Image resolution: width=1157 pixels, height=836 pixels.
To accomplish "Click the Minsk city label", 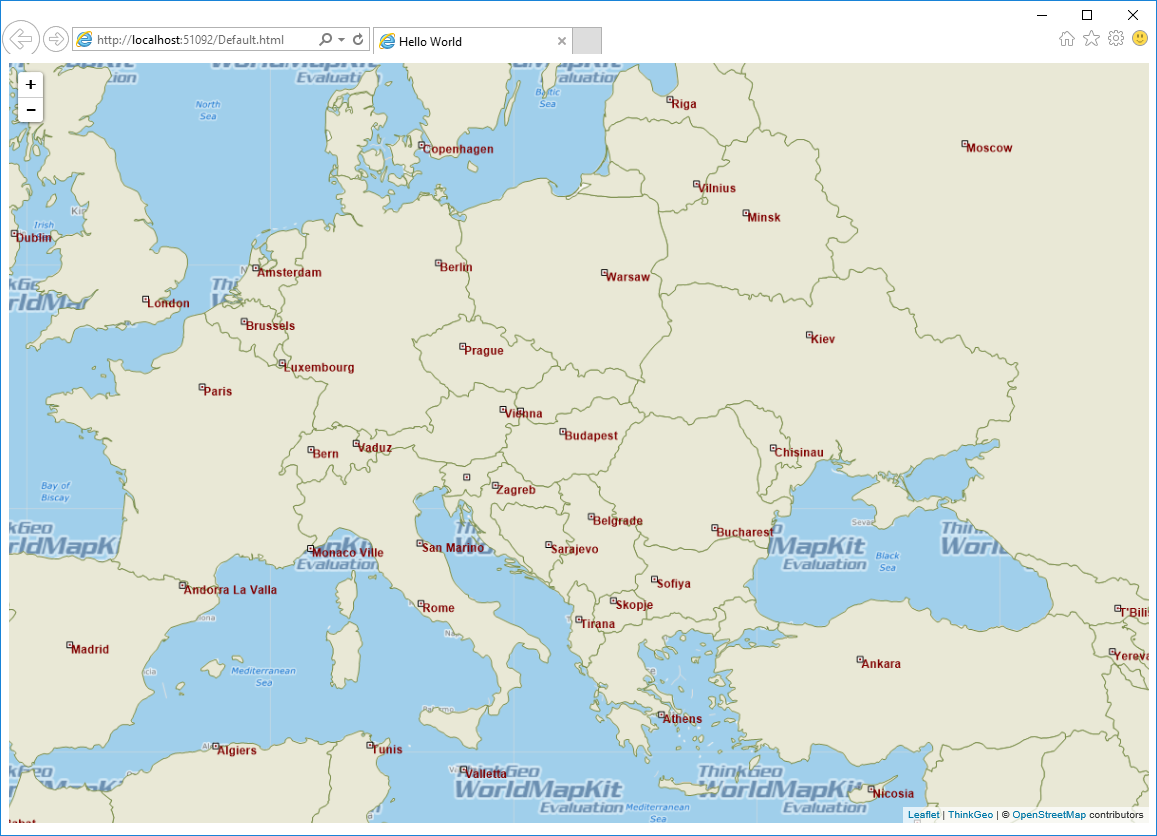I will pyautogui.click(x=764, y=217).
